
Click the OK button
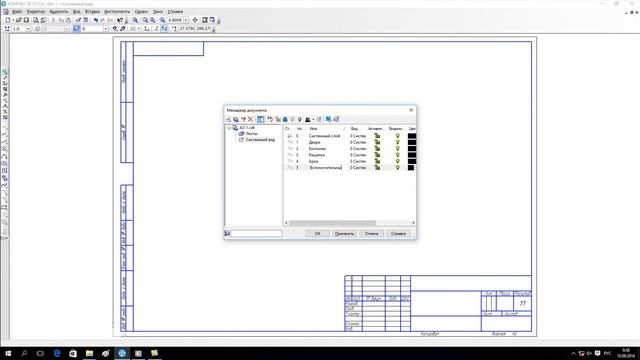[317, 233]
